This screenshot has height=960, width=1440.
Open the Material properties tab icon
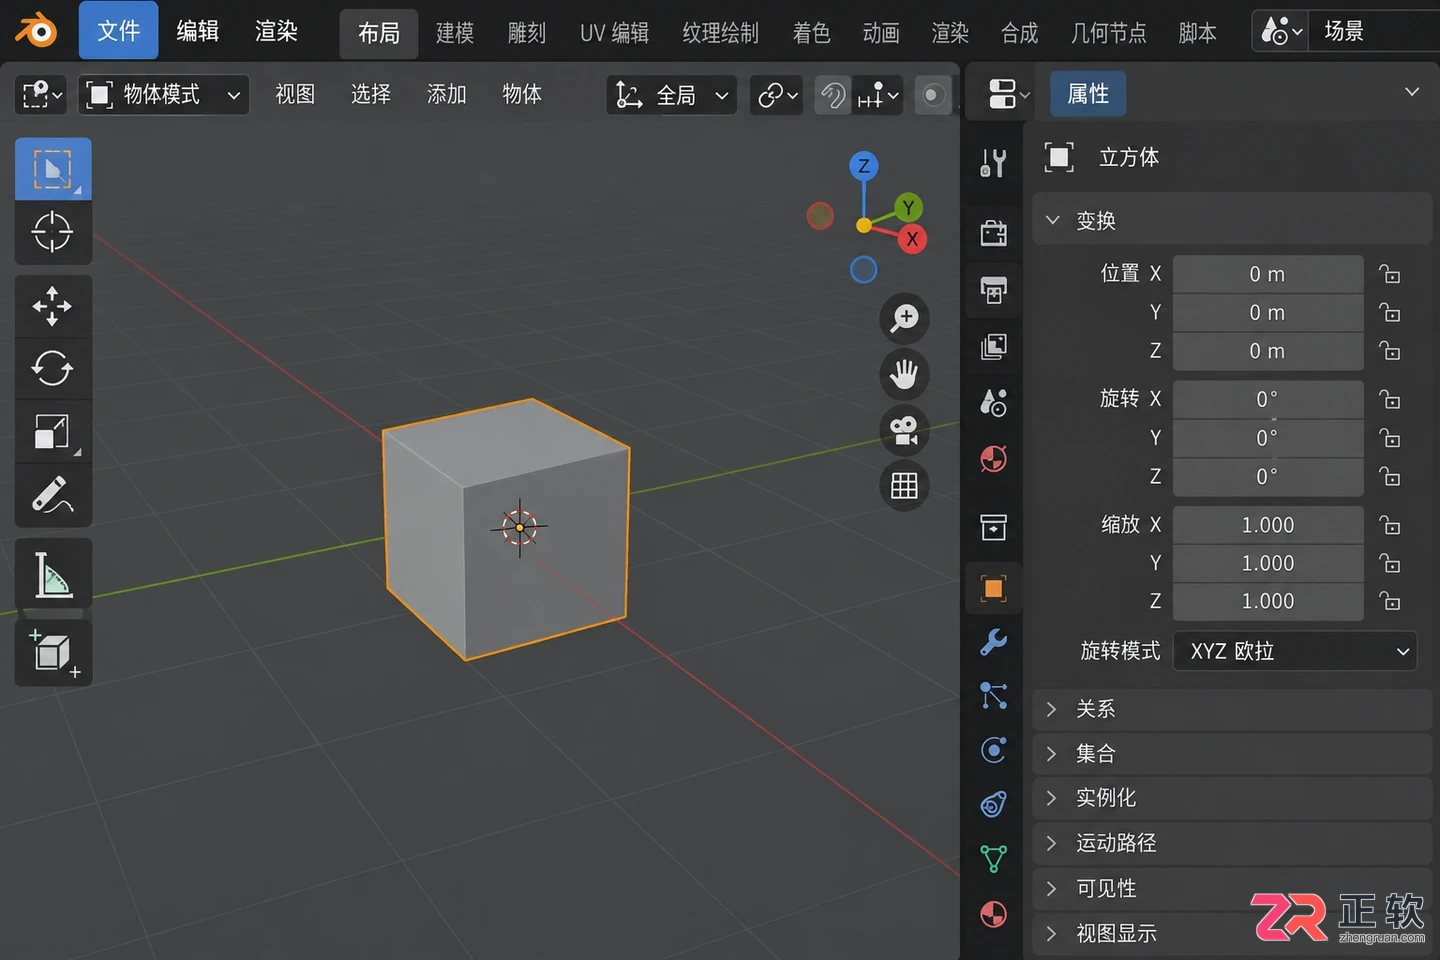(993, 914)
